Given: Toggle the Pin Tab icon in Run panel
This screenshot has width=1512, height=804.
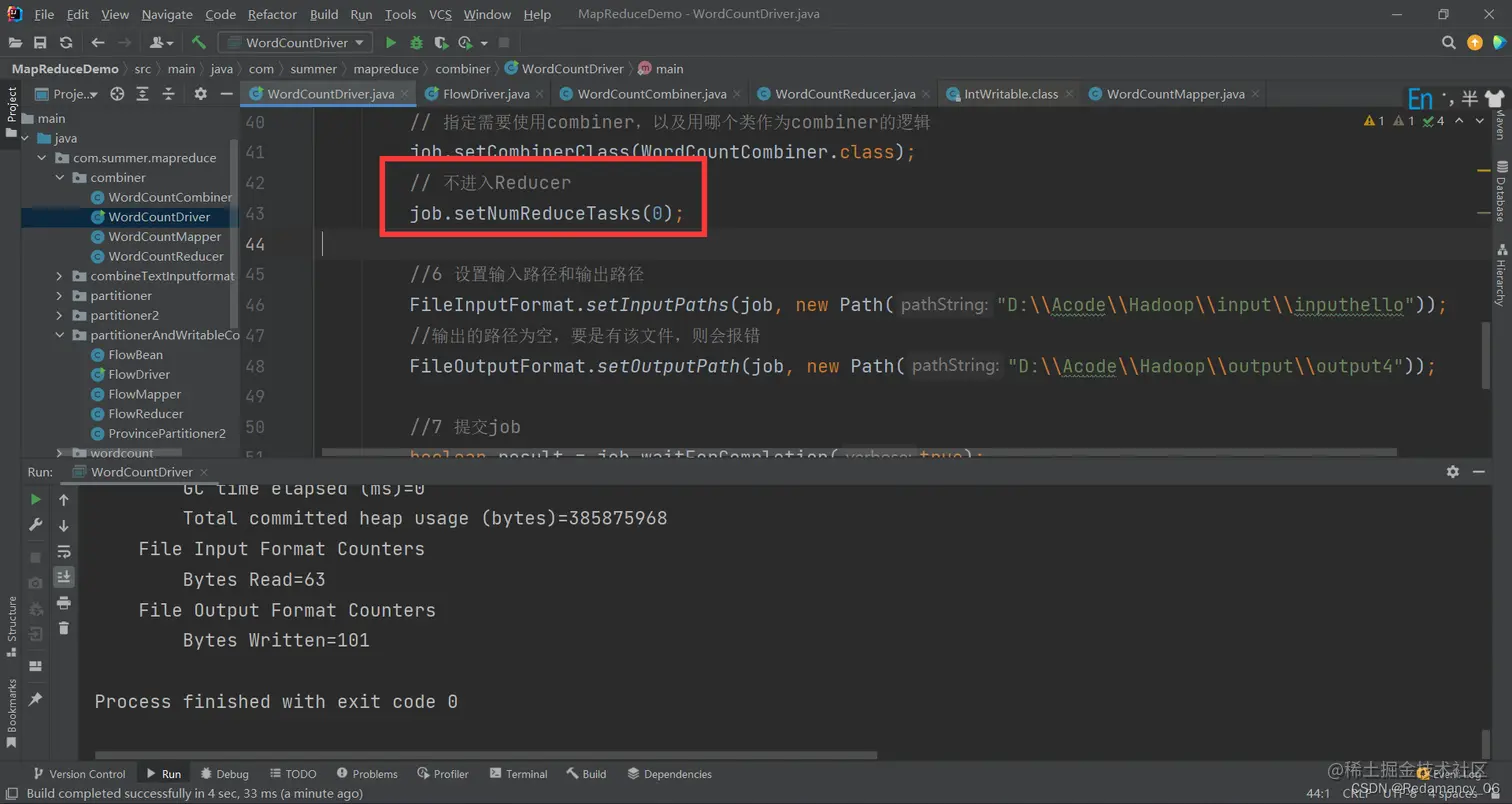Looking at the screenshot, I should click(36, 699).
